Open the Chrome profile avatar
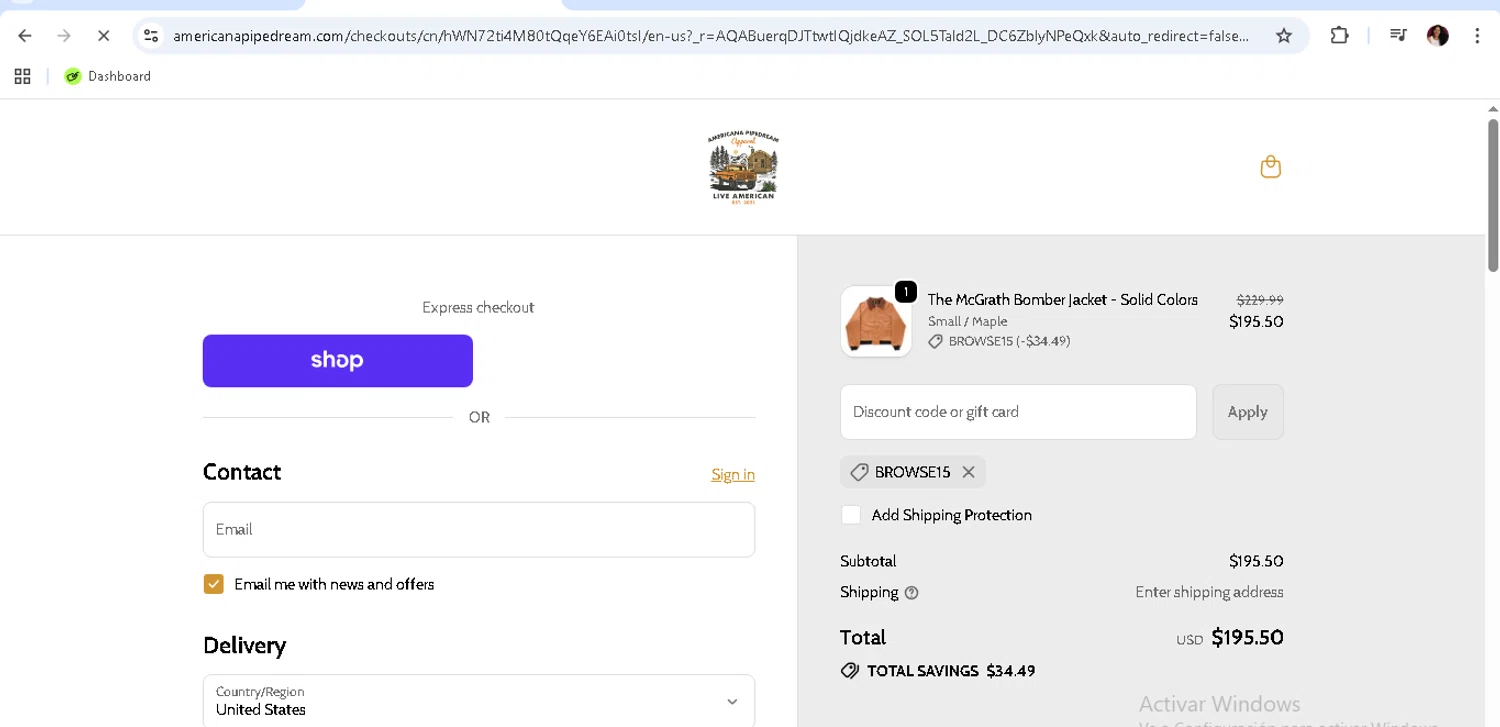 click(x=1438, y=36)
